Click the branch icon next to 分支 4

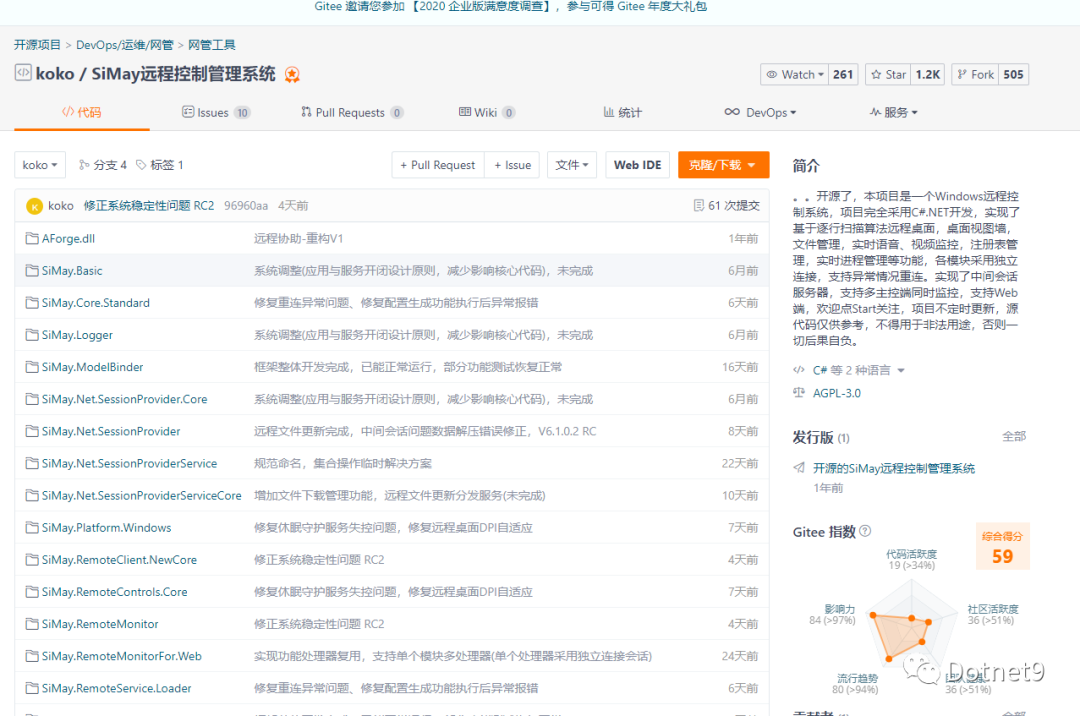(x=84, y=165)
